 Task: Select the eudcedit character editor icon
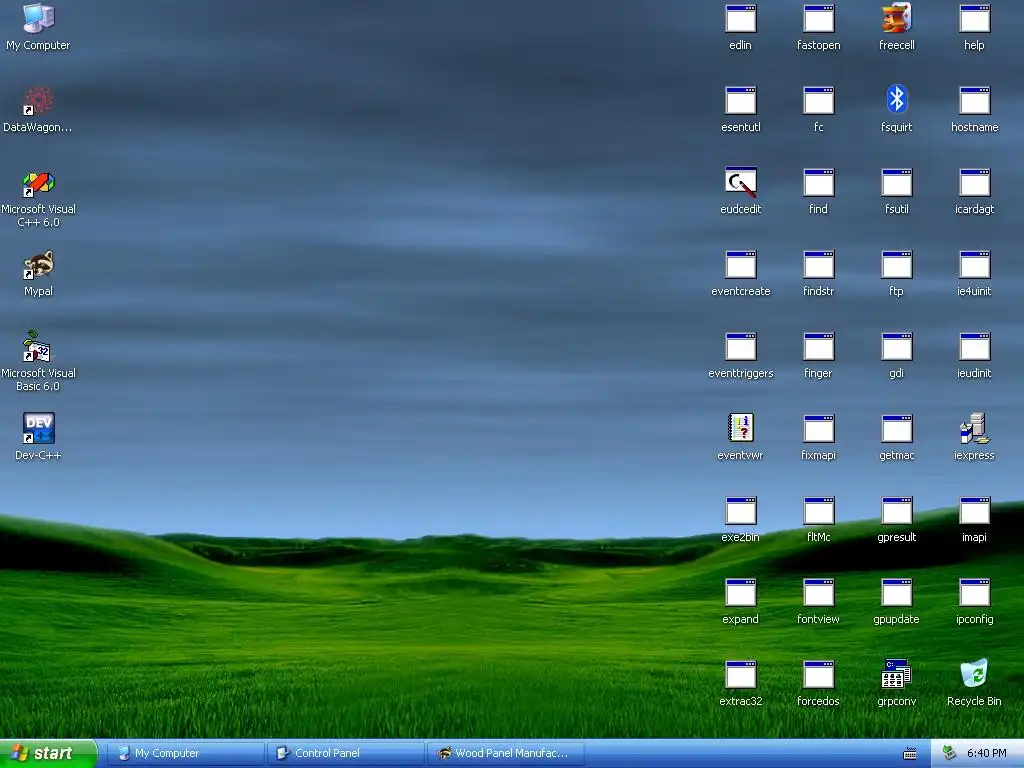[x=741, y=183]
